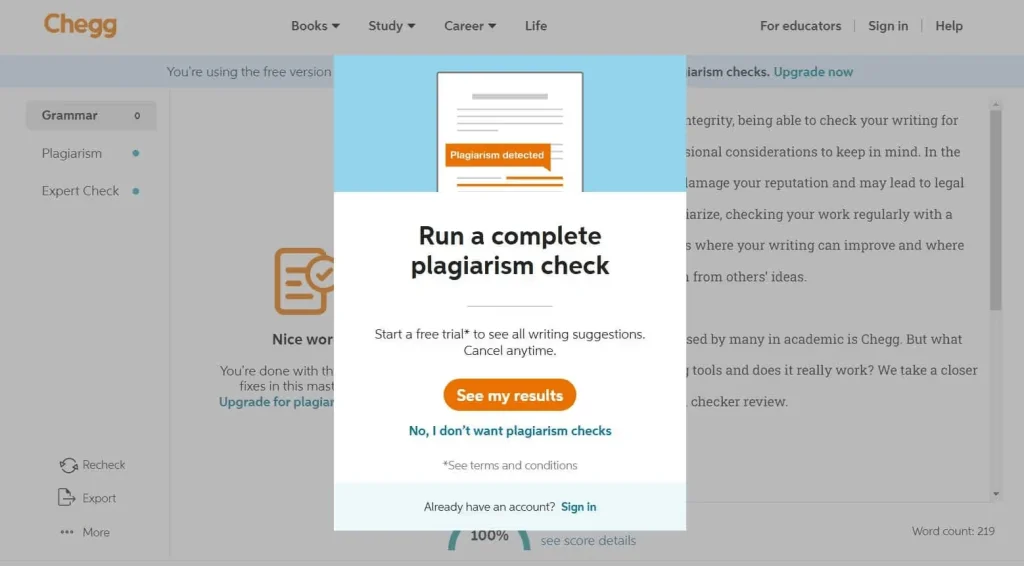
Task: Click the Upgrade for plagiarism link
Action: pyautogui.click(x=276, y=402)
